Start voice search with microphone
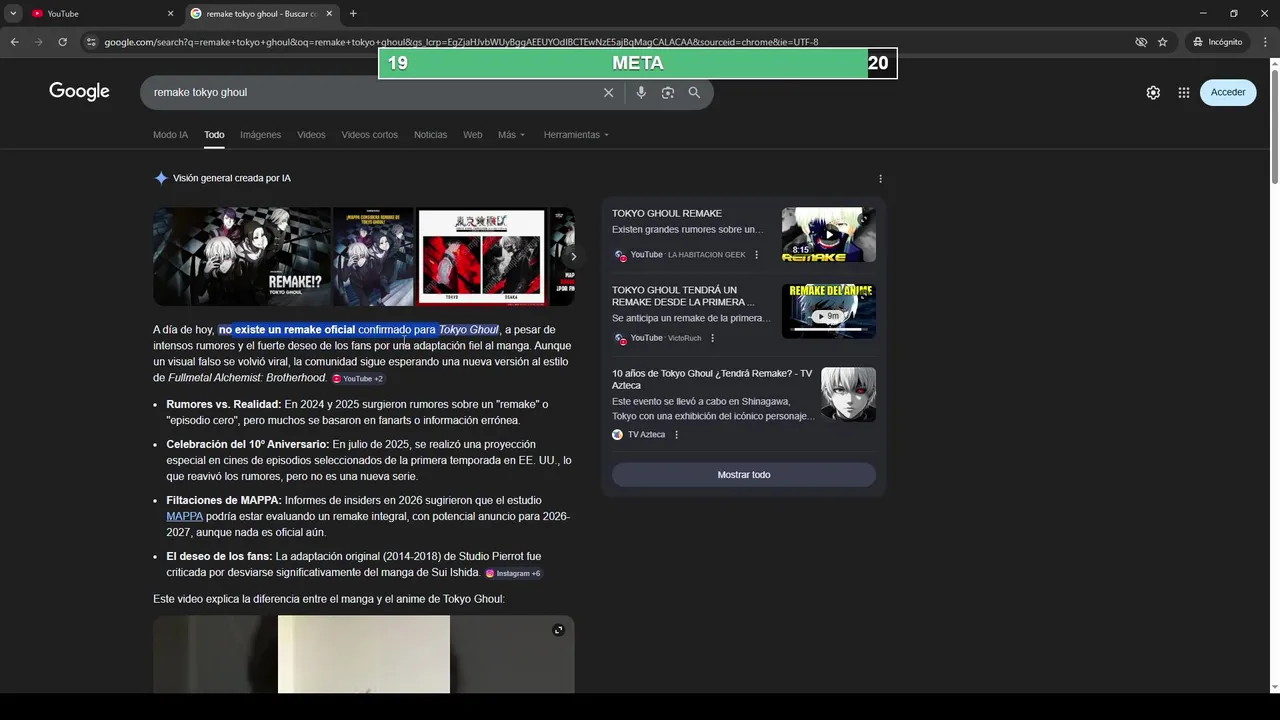1280x720 pixels. [x=641, y=92]
